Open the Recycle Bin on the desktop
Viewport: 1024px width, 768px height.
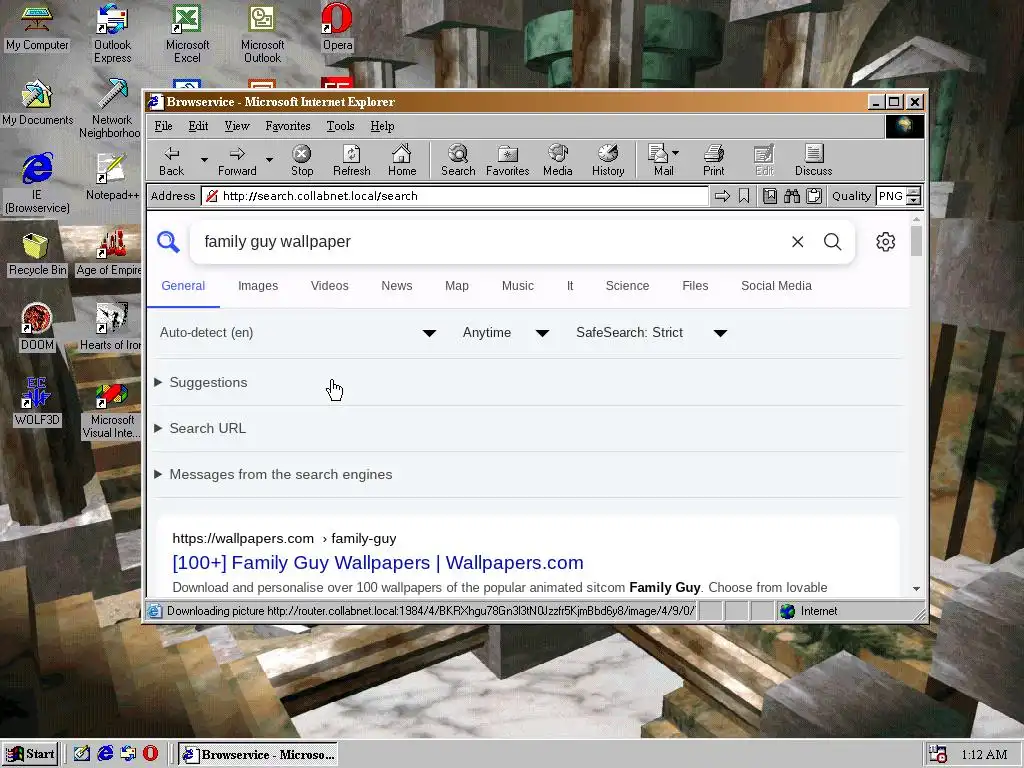pos(37,255)
